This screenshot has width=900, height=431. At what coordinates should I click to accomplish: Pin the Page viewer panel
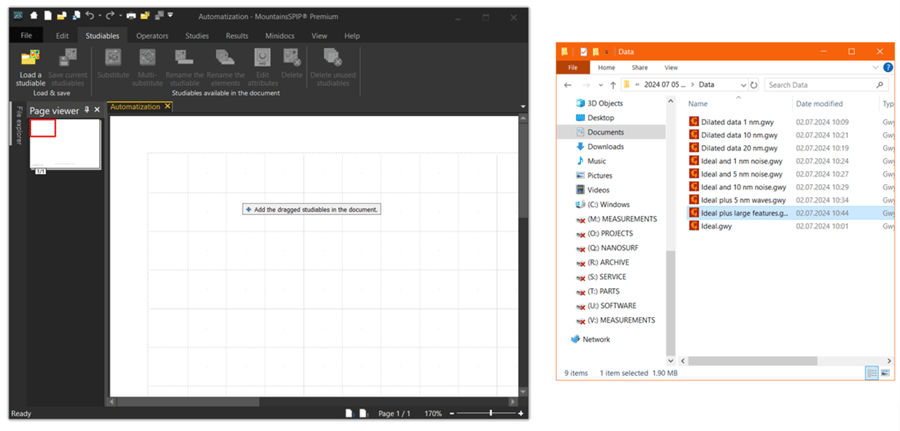point(87,110)
